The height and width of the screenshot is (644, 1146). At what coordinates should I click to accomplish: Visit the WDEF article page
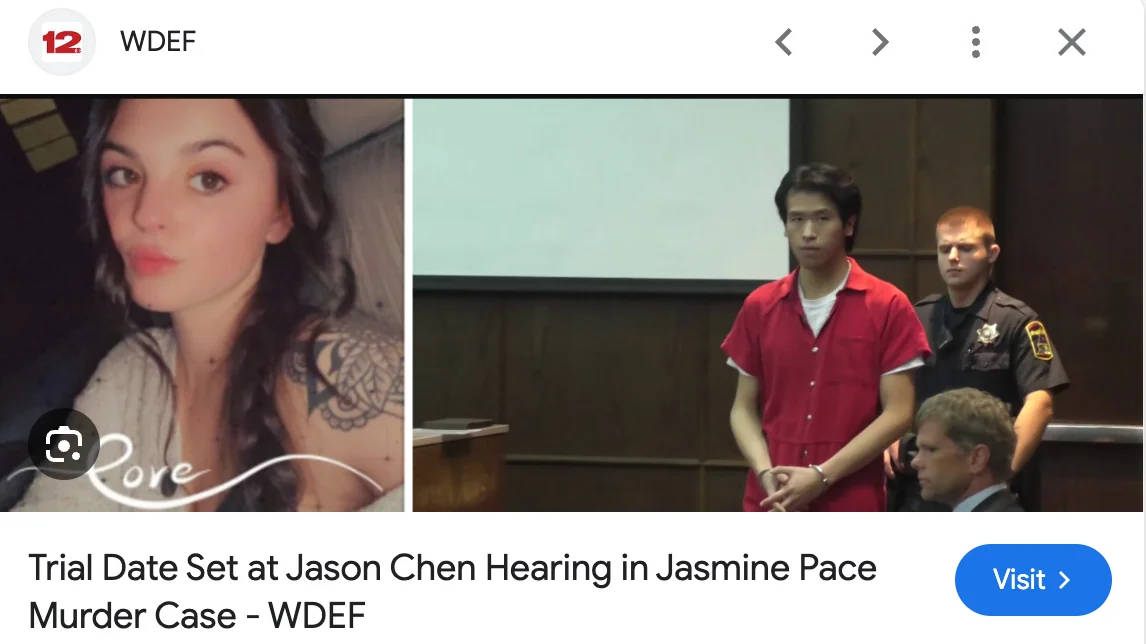coord(1033,580)
